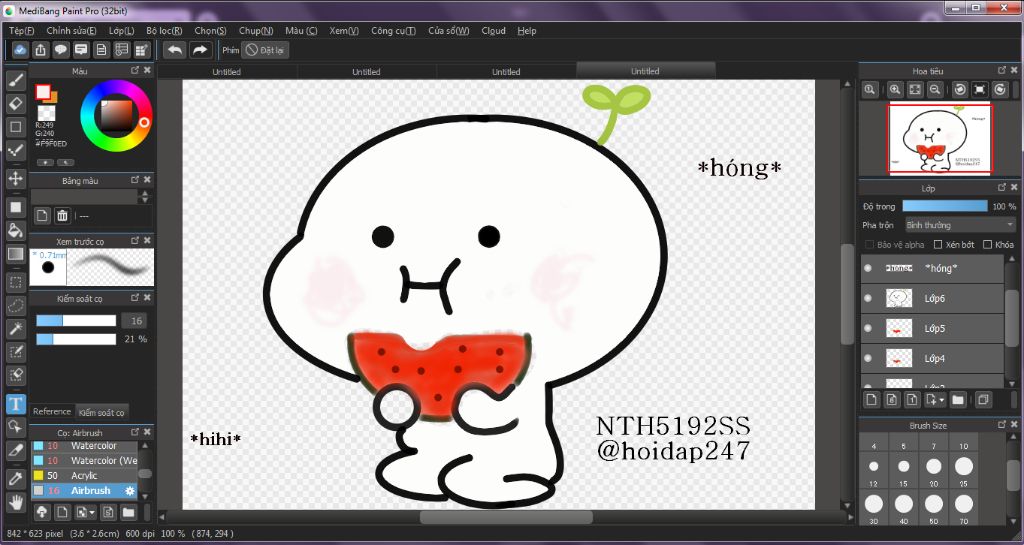Image resolution: width=1024 pixels, height=545 pixels.
Task: Toggle visibility of Lớp6 layer
Action: click(868, 298)
